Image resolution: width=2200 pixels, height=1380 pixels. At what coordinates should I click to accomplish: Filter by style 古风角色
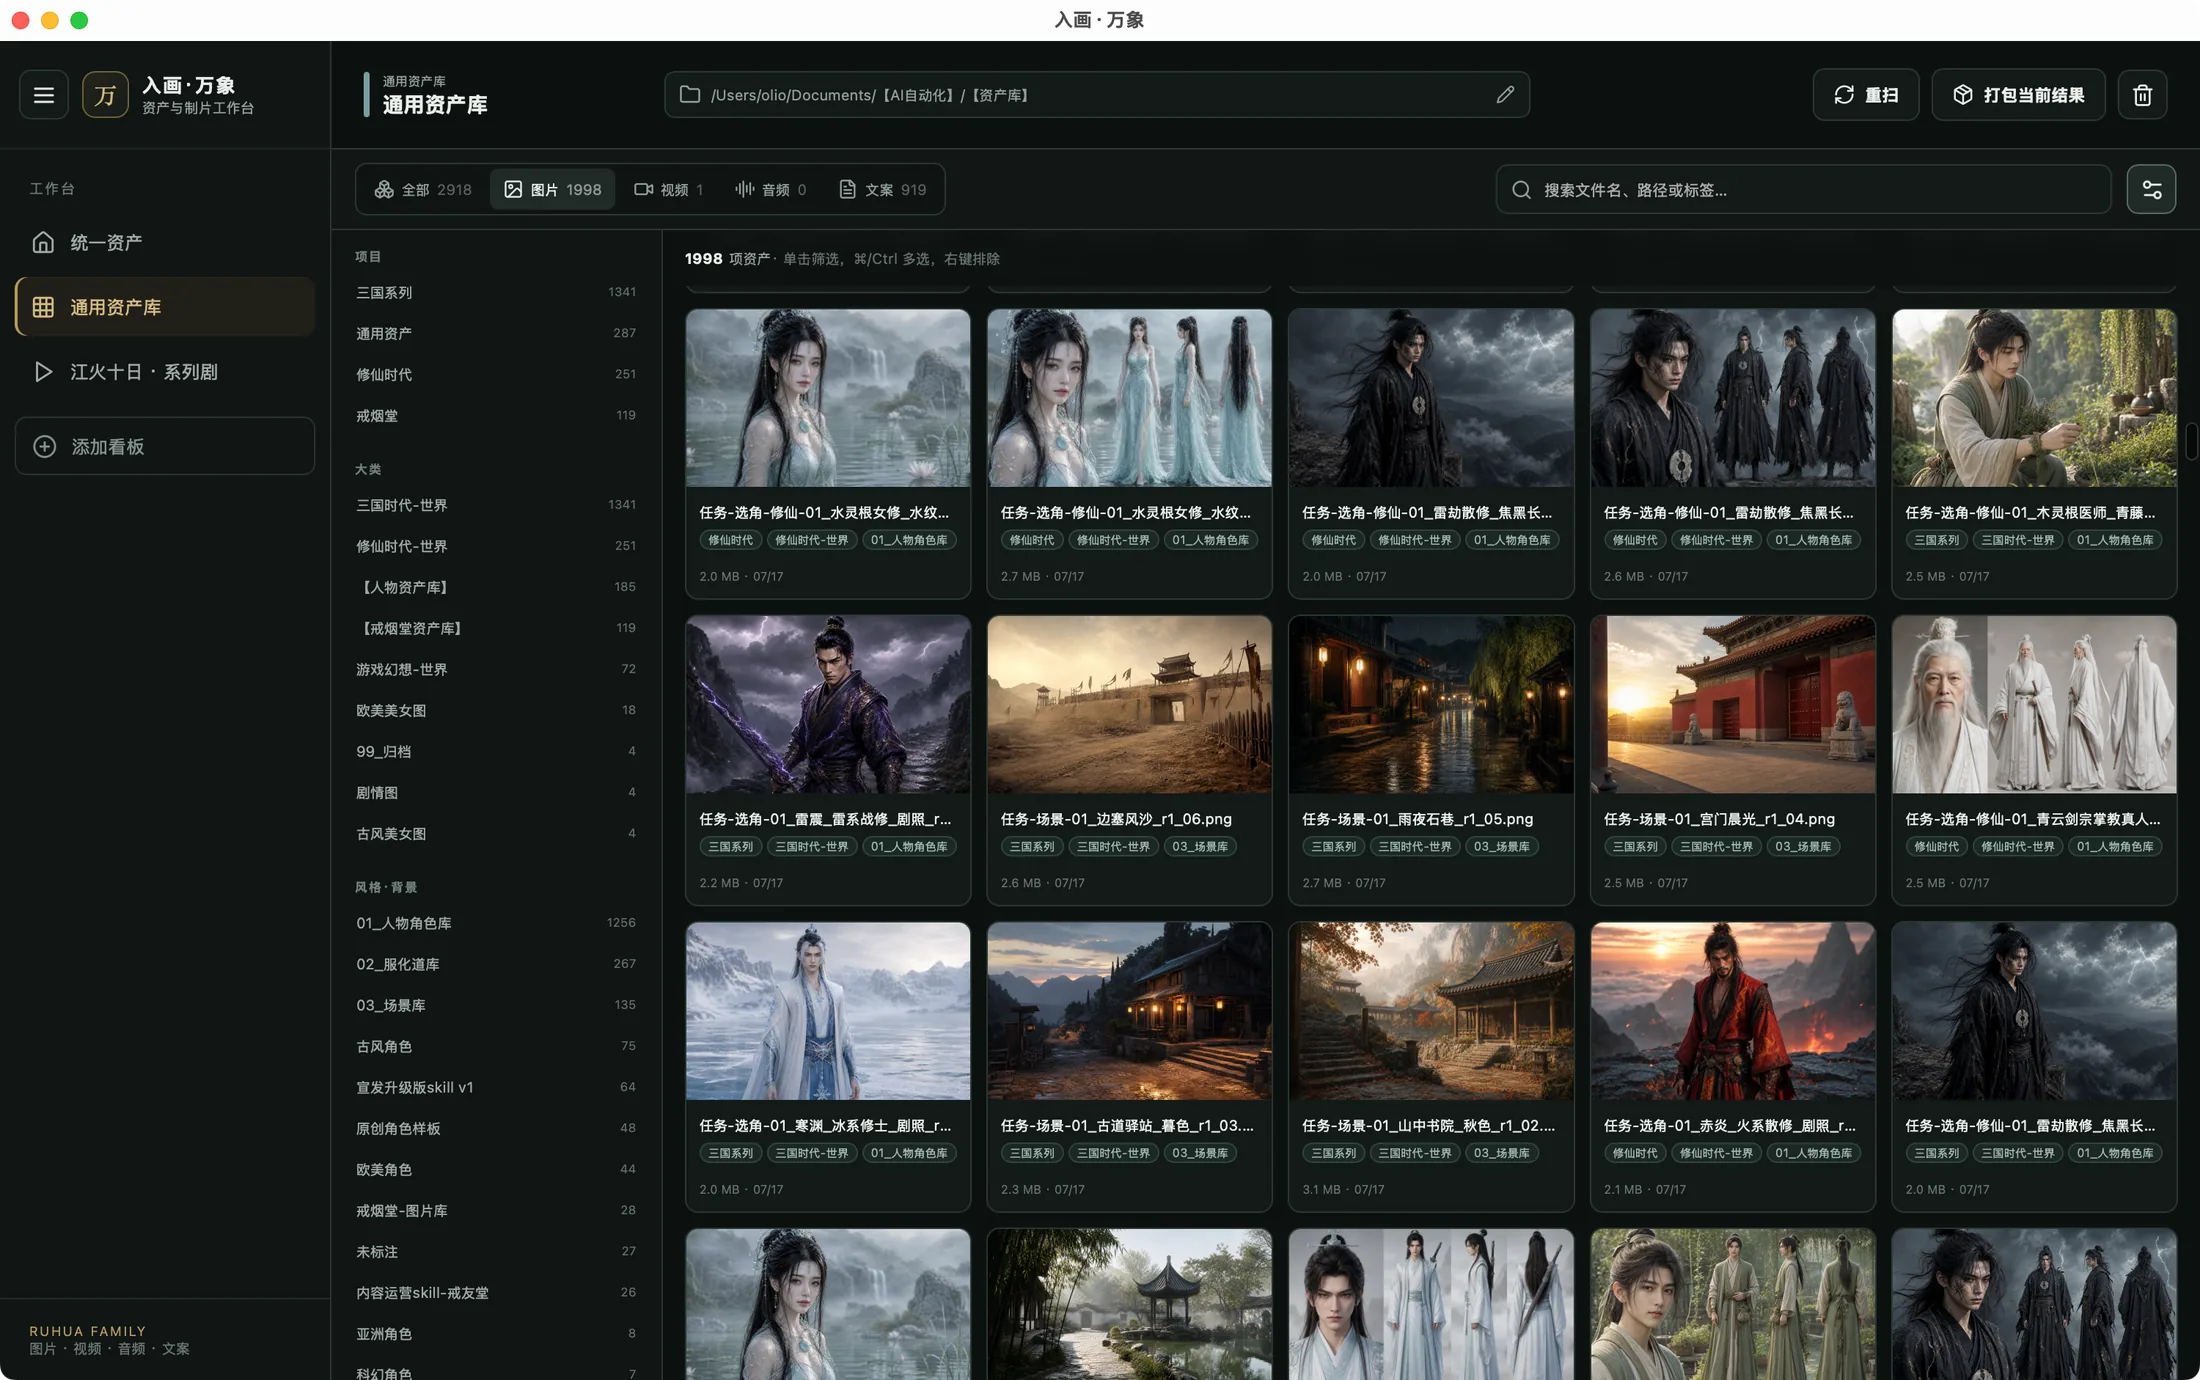tap(496, 1046)
